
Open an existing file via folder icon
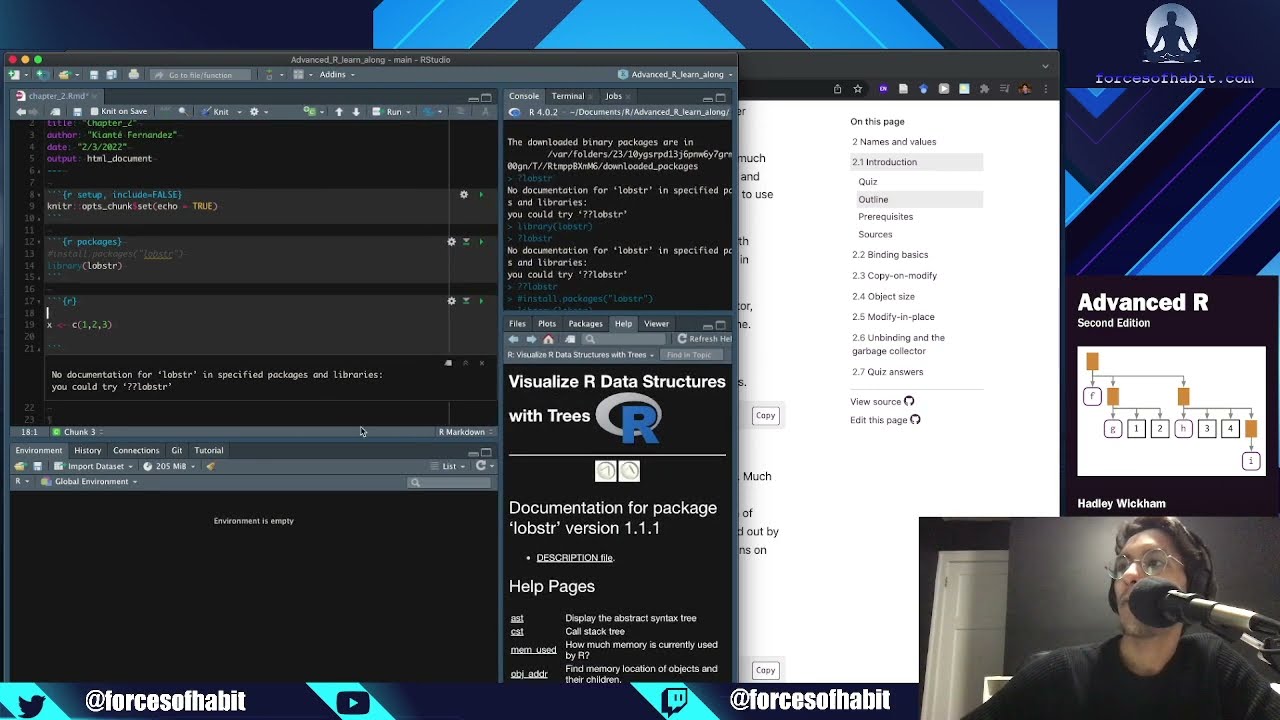click(63, 75)
